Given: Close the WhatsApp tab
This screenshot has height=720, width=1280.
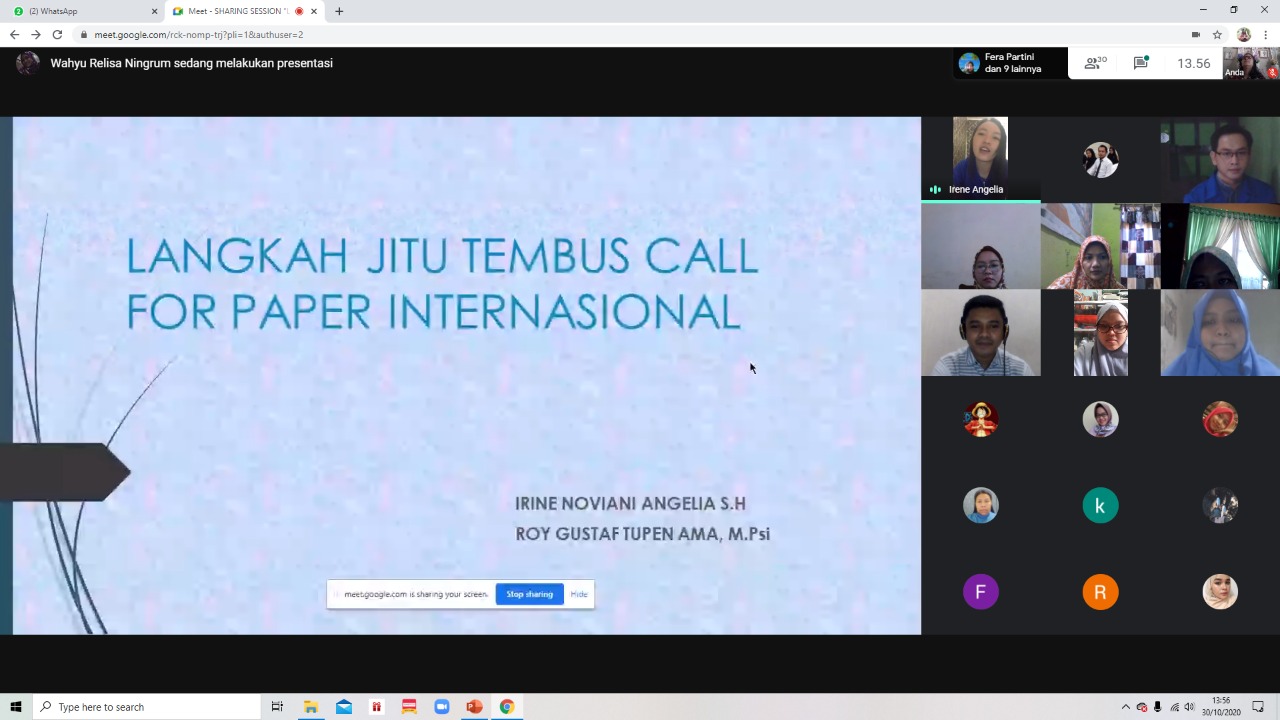Looking at the screenshot, I should [154, 11].
